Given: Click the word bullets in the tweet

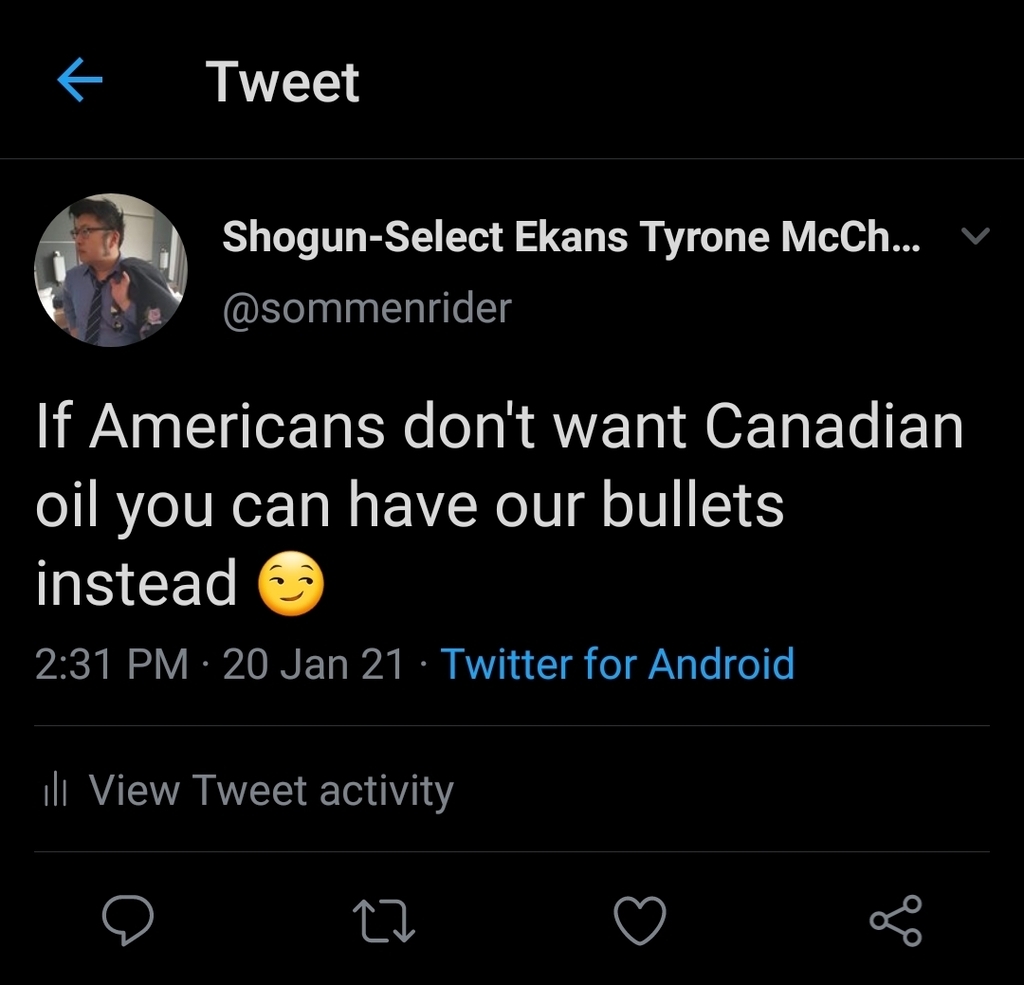Looking at the screenshot, I should (x=692, y=504).
